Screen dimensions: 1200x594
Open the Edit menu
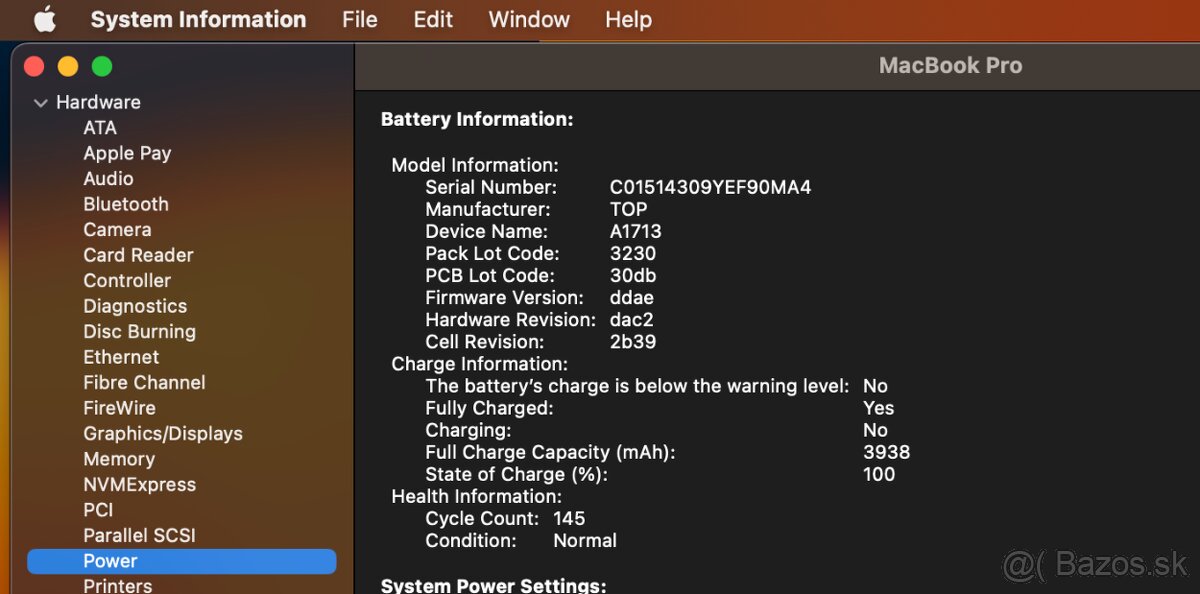(x=432, y=19)
